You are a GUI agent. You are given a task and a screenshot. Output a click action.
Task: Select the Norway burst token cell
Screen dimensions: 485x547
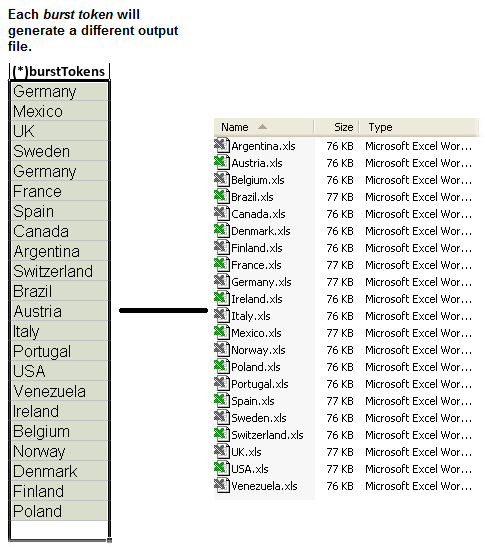coord(59,451)
